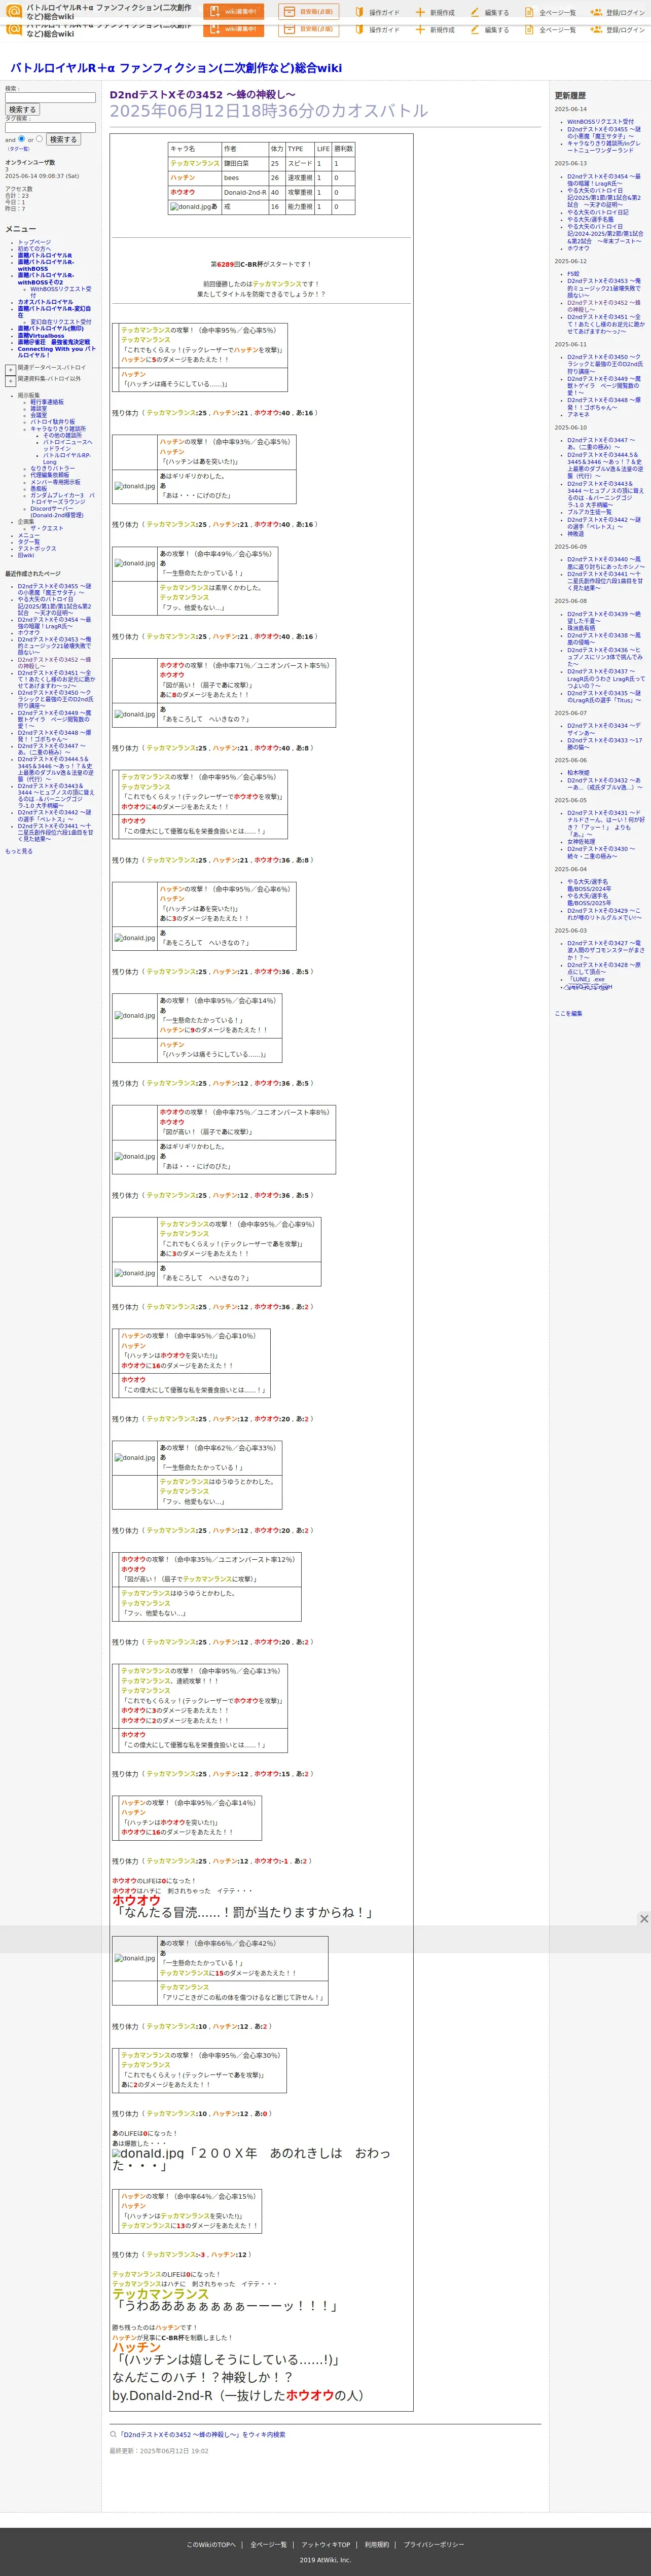Open 松本咲姫 link in update history
This screenshot has width=651, height=2576.
click(578, 773)
